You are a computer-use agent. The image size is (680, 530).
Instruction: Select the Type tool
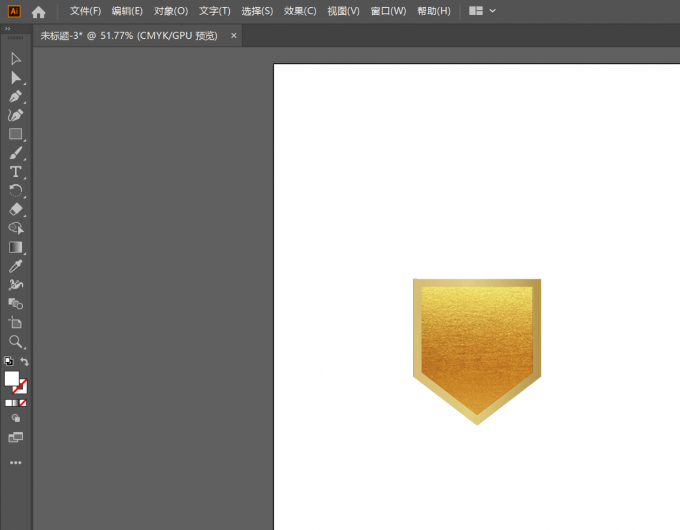tap(16, 172)
